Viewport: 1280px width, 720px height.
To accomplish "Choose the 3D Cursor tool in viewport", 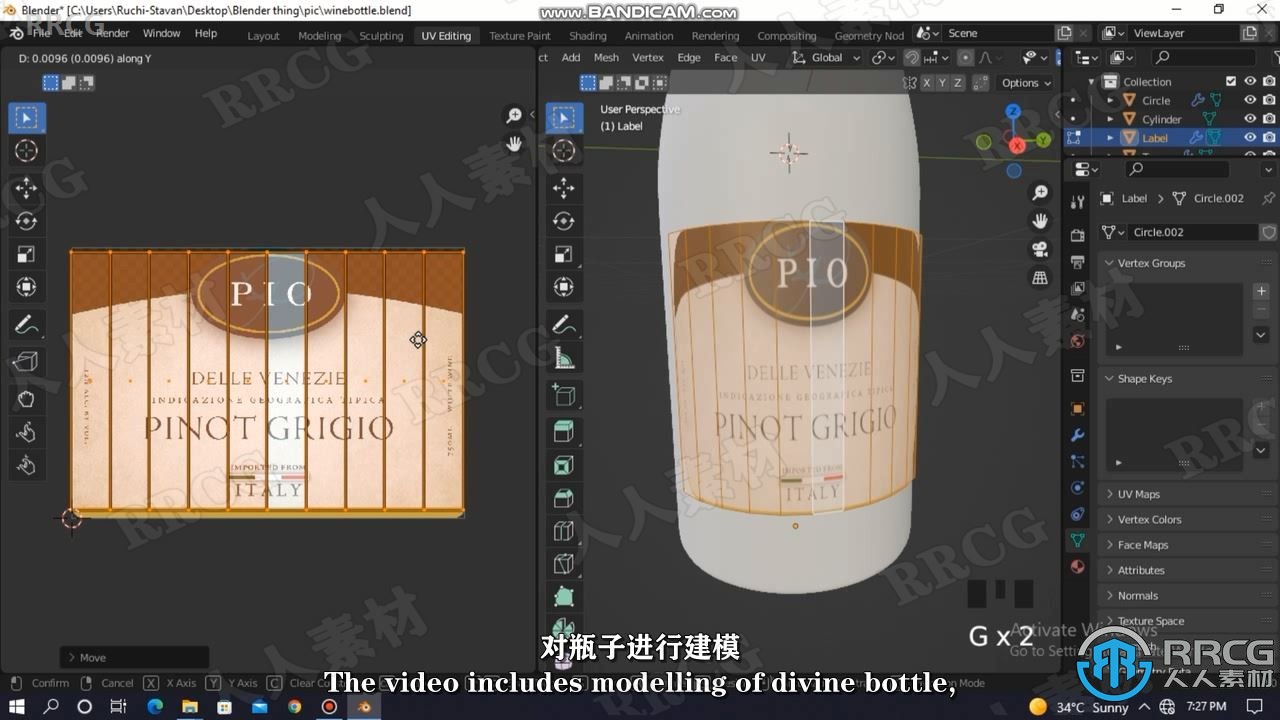I will 564,151.
